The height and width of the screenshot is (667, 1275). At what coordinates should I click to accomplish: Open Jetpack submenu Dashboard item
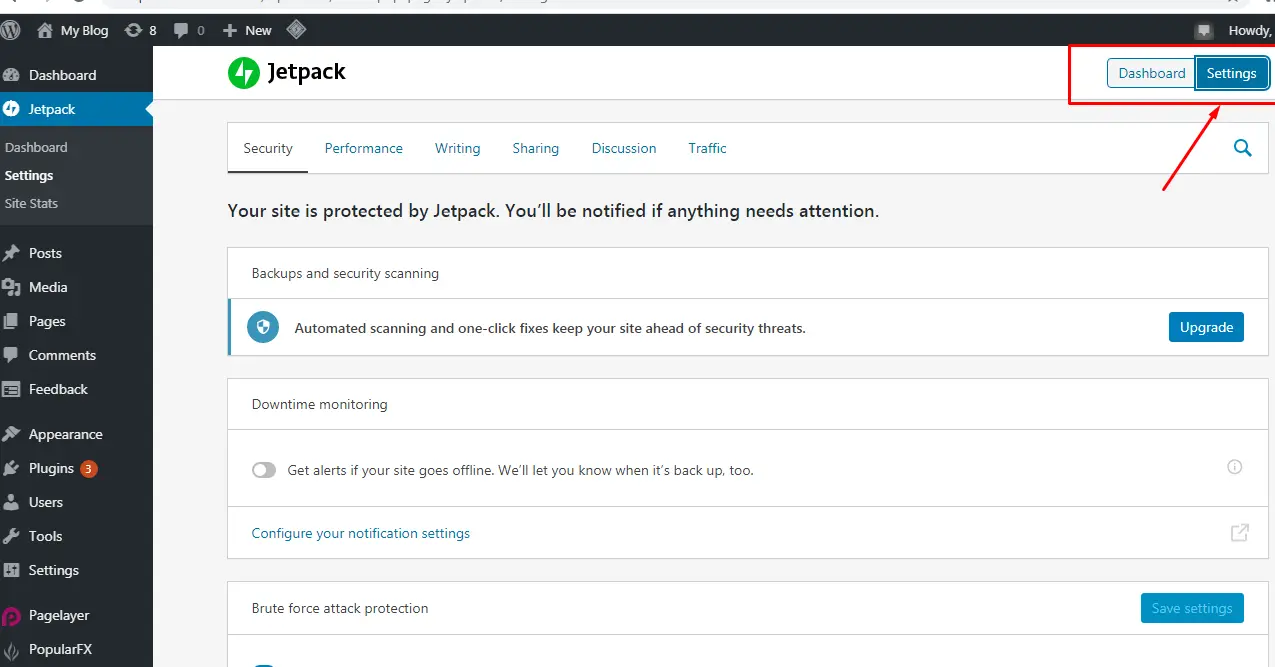click(x=36, y=147)
